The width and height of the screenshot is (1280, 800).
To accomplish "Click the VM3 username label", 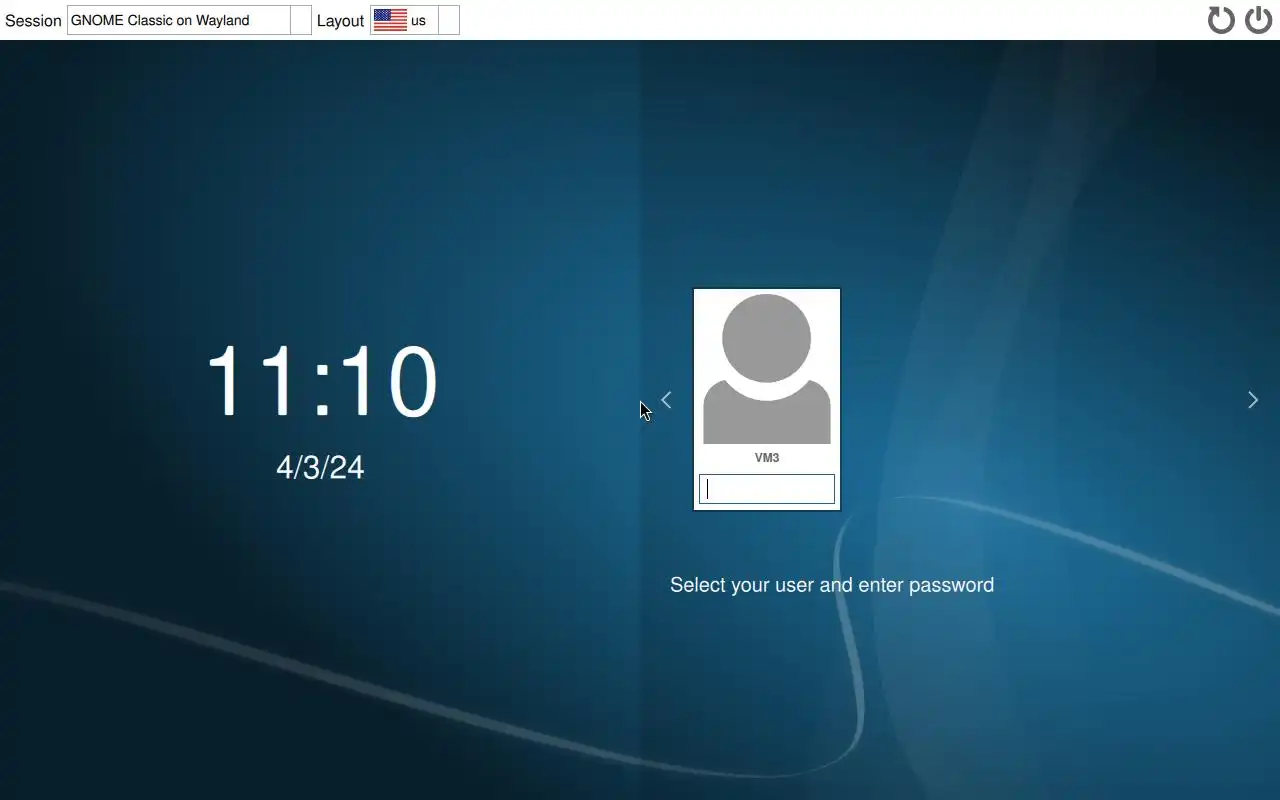I will coord(767,458).
